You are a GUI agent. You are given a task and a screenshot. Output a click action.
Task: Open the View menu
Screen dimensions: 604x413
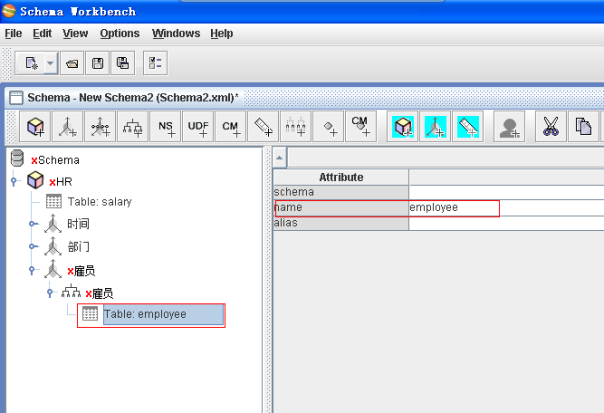(x=75, y=34)
